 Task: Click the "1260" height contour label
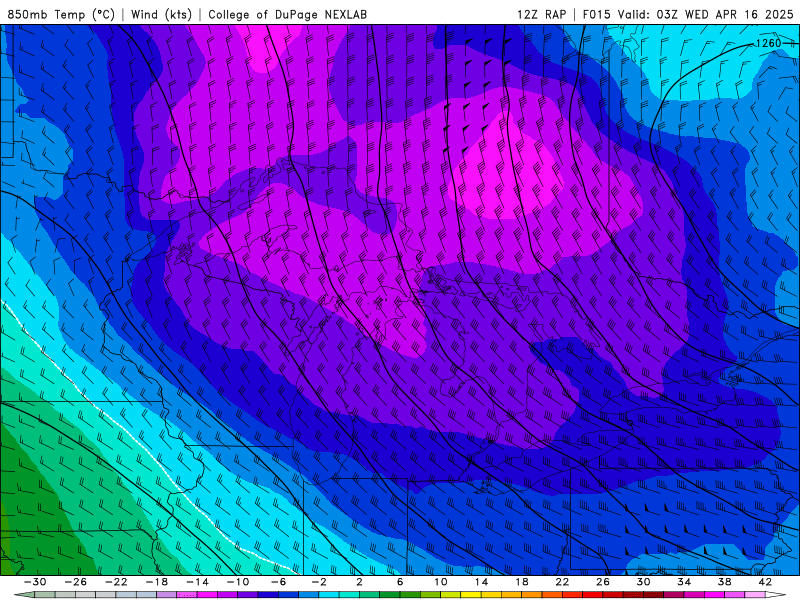coord(768,43)
